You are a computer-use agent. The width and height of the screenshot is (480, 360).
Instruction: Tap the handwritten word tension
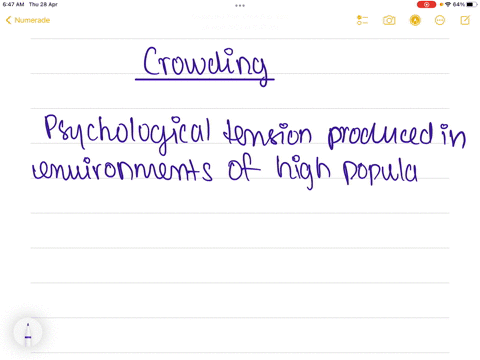268,132
